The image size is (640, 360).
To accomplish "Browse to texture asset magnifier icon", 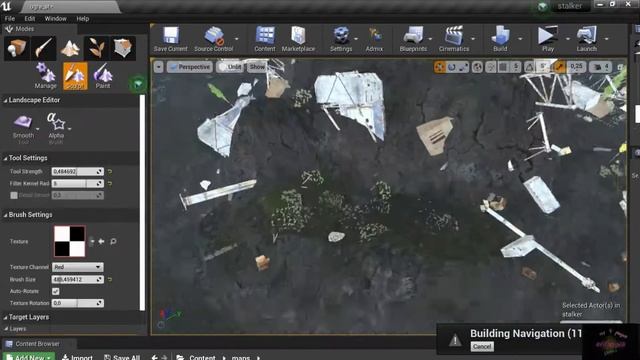I will coord(113,242).
